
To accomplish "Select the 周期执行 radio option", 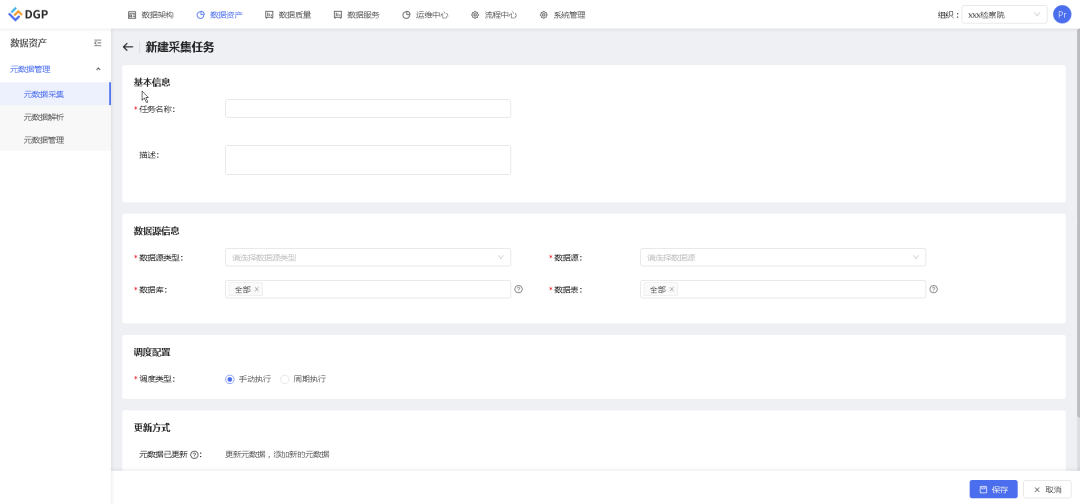I will point(285,379).
